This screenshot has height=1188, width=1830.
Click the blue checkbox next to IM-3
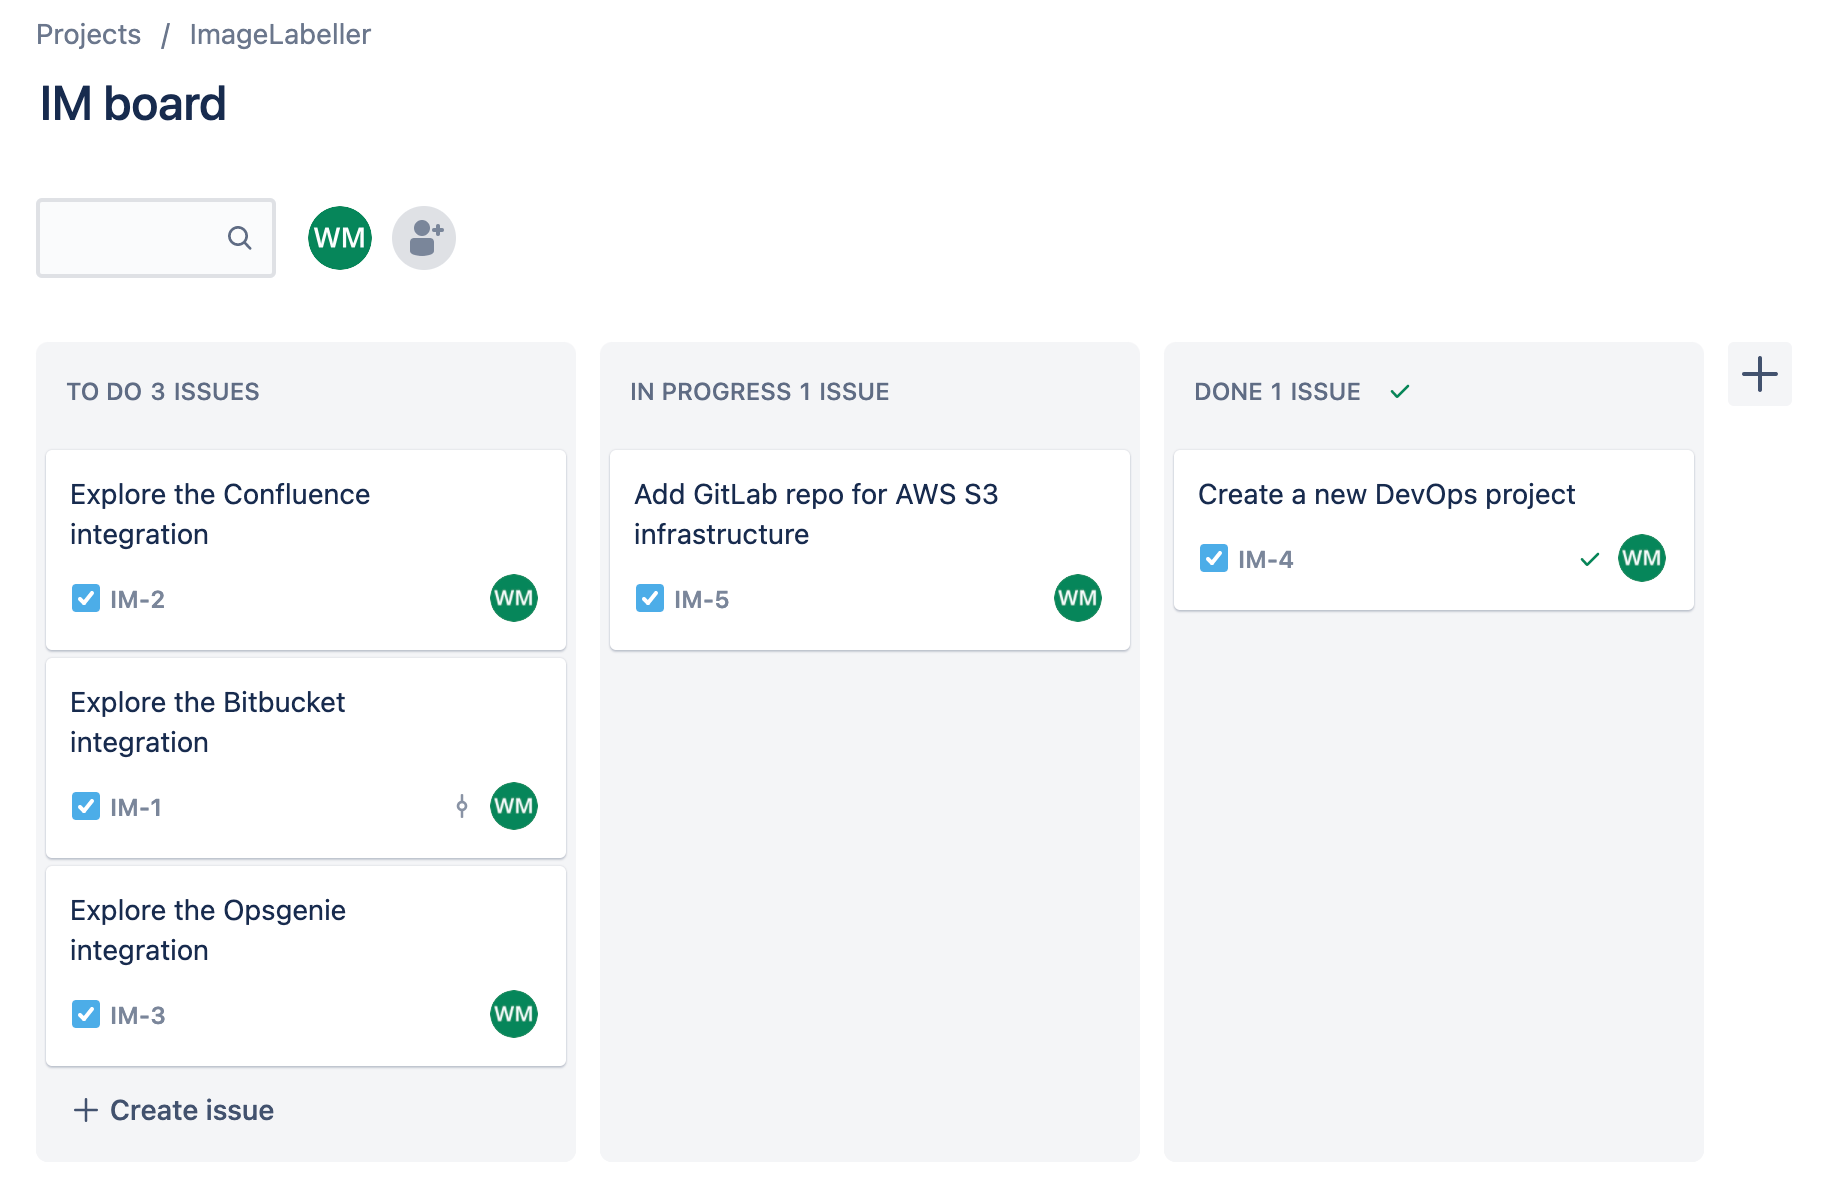point(86,1014)
